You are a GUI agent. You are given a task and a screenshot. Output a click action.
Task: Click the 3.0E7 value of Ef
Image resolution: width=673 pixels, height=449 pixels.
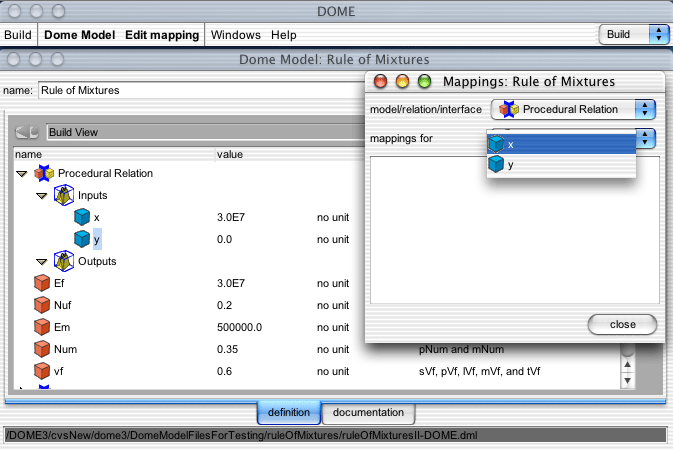231,283
